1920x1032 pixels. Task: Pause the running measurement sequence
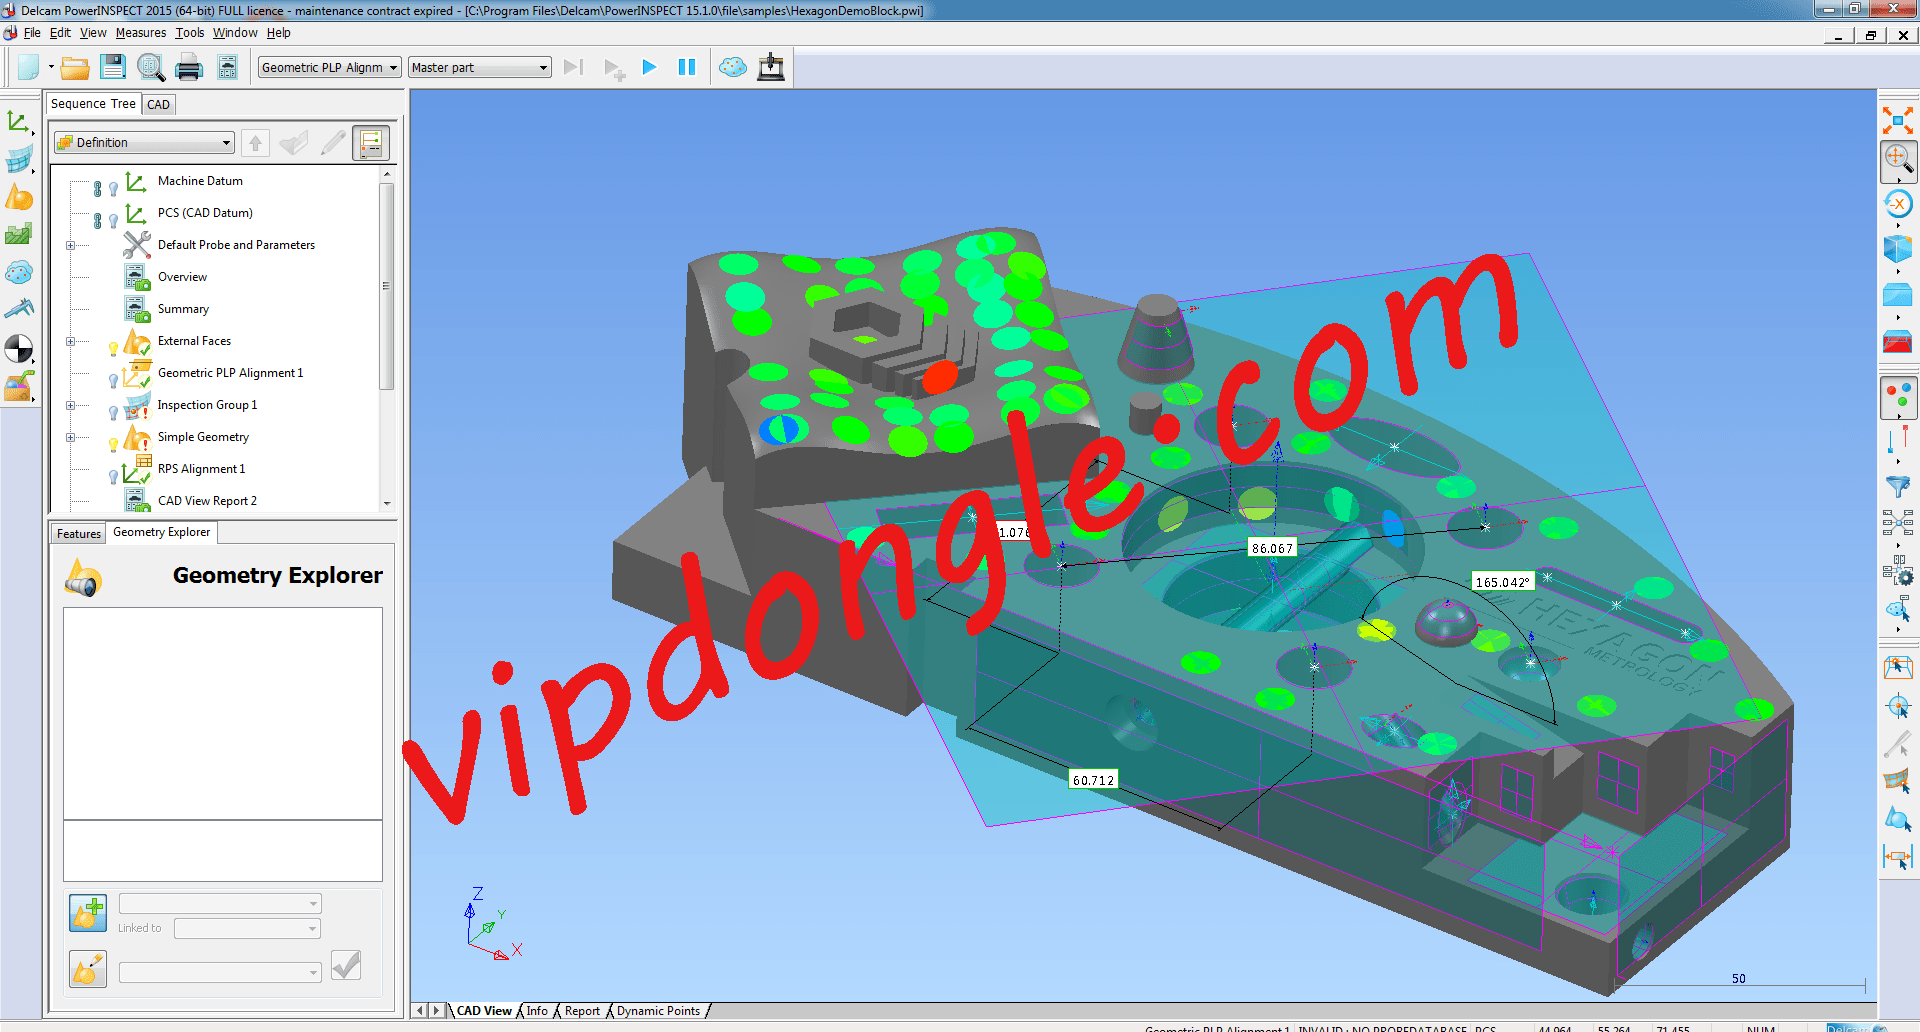click(x=687, y=66)
